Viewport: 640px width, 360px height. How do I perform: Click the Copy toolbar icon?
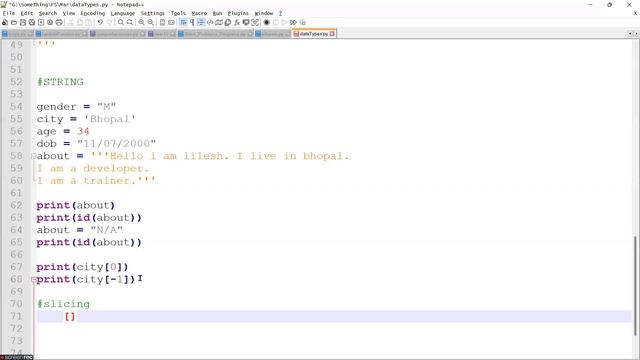80,22
